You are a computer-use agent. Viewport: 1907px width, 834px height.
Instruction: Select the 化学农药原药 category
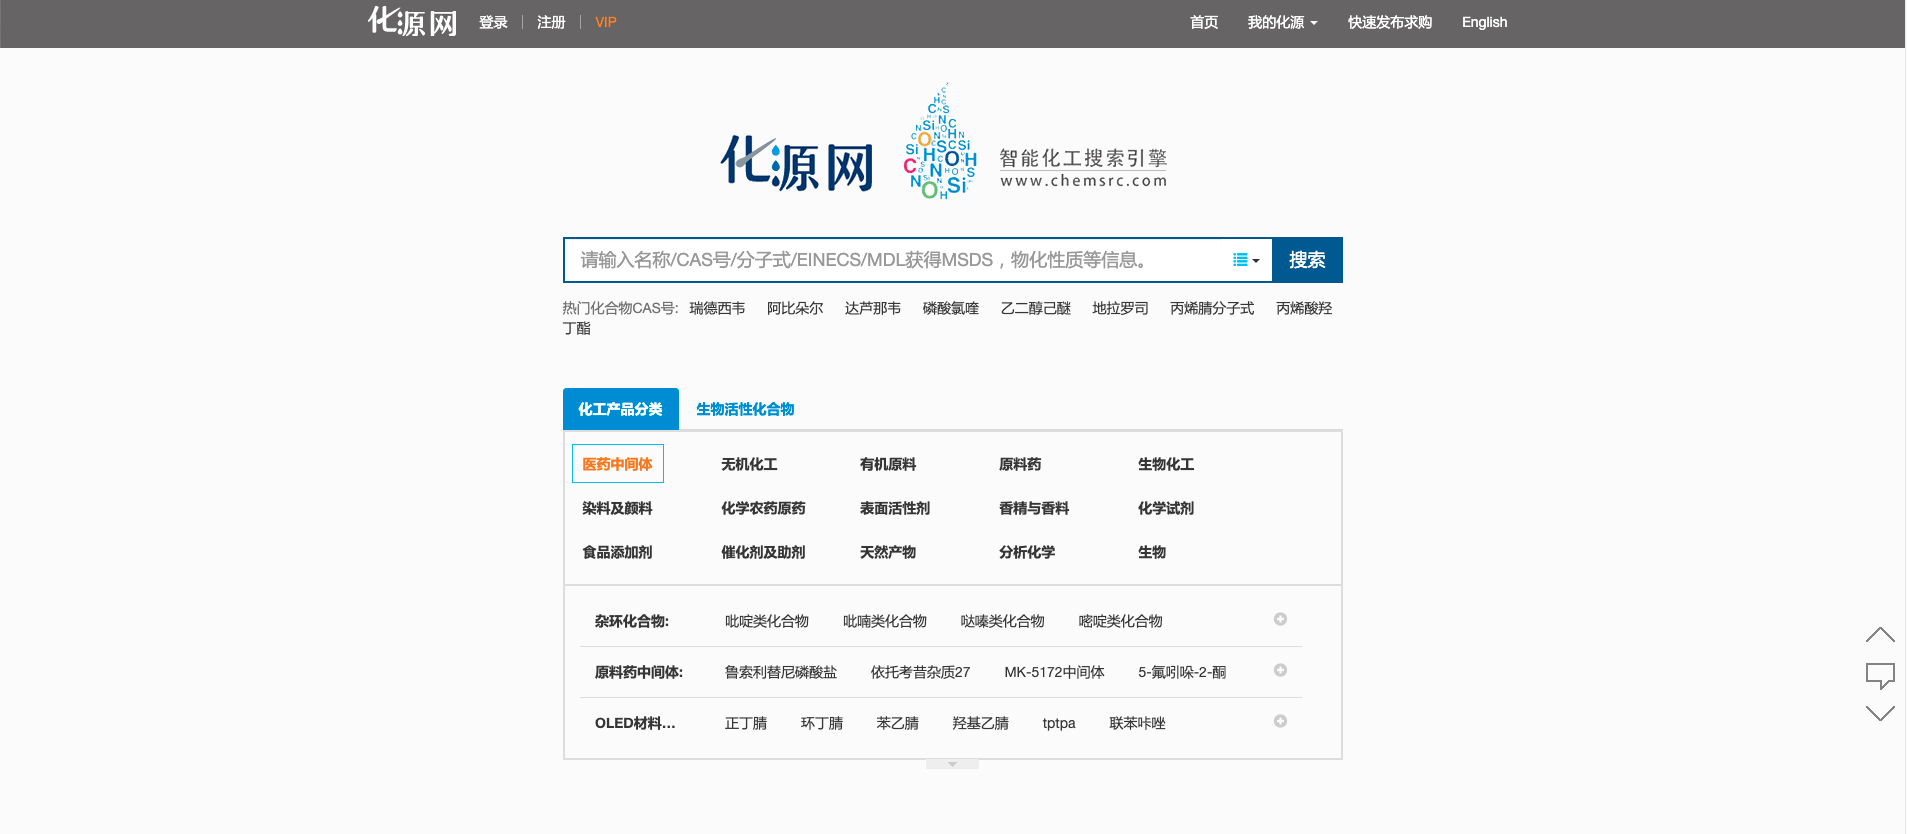(x=763, y=508)
